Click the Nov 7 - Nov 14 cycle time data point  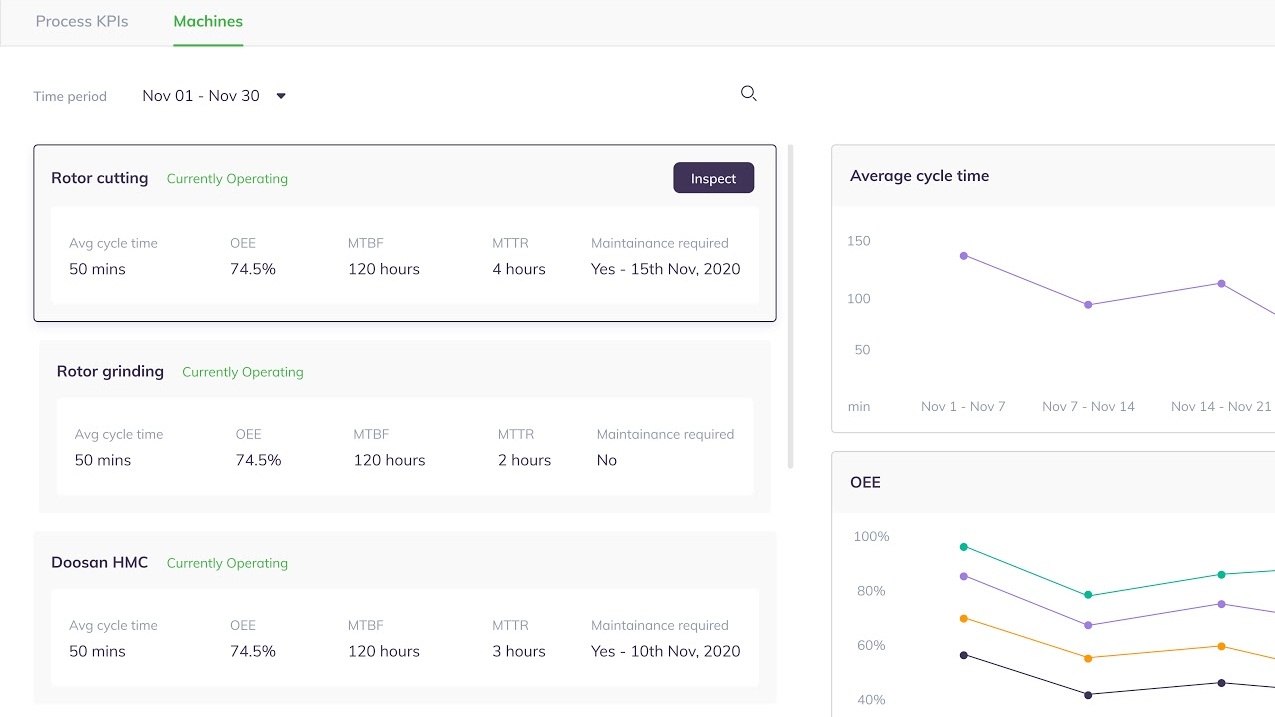tap(1088, 305)
